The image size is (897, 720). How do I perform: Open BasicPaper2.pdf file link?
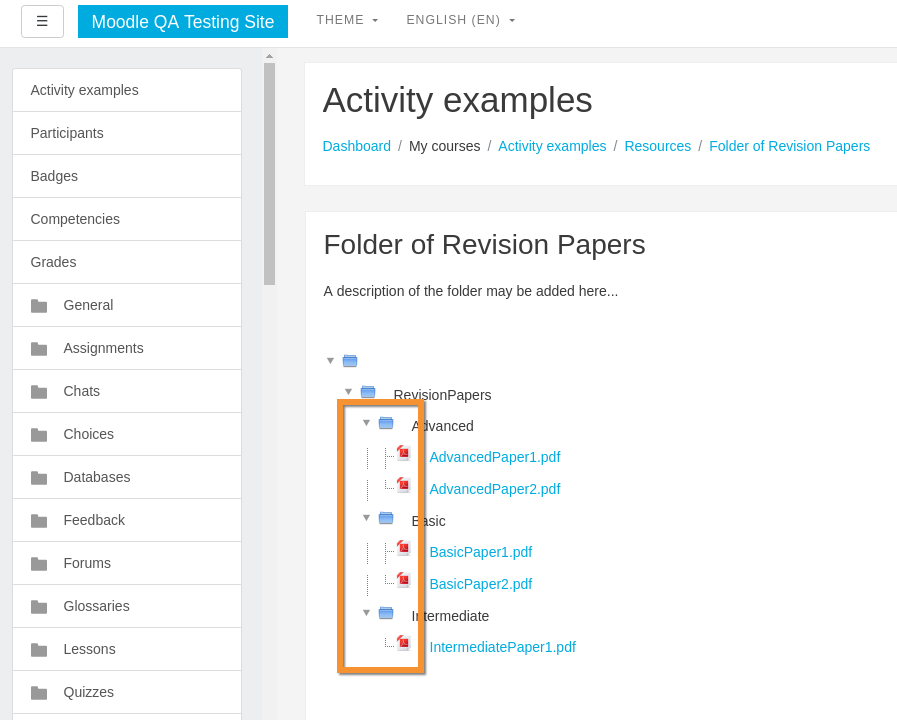(x=481, y=584)
